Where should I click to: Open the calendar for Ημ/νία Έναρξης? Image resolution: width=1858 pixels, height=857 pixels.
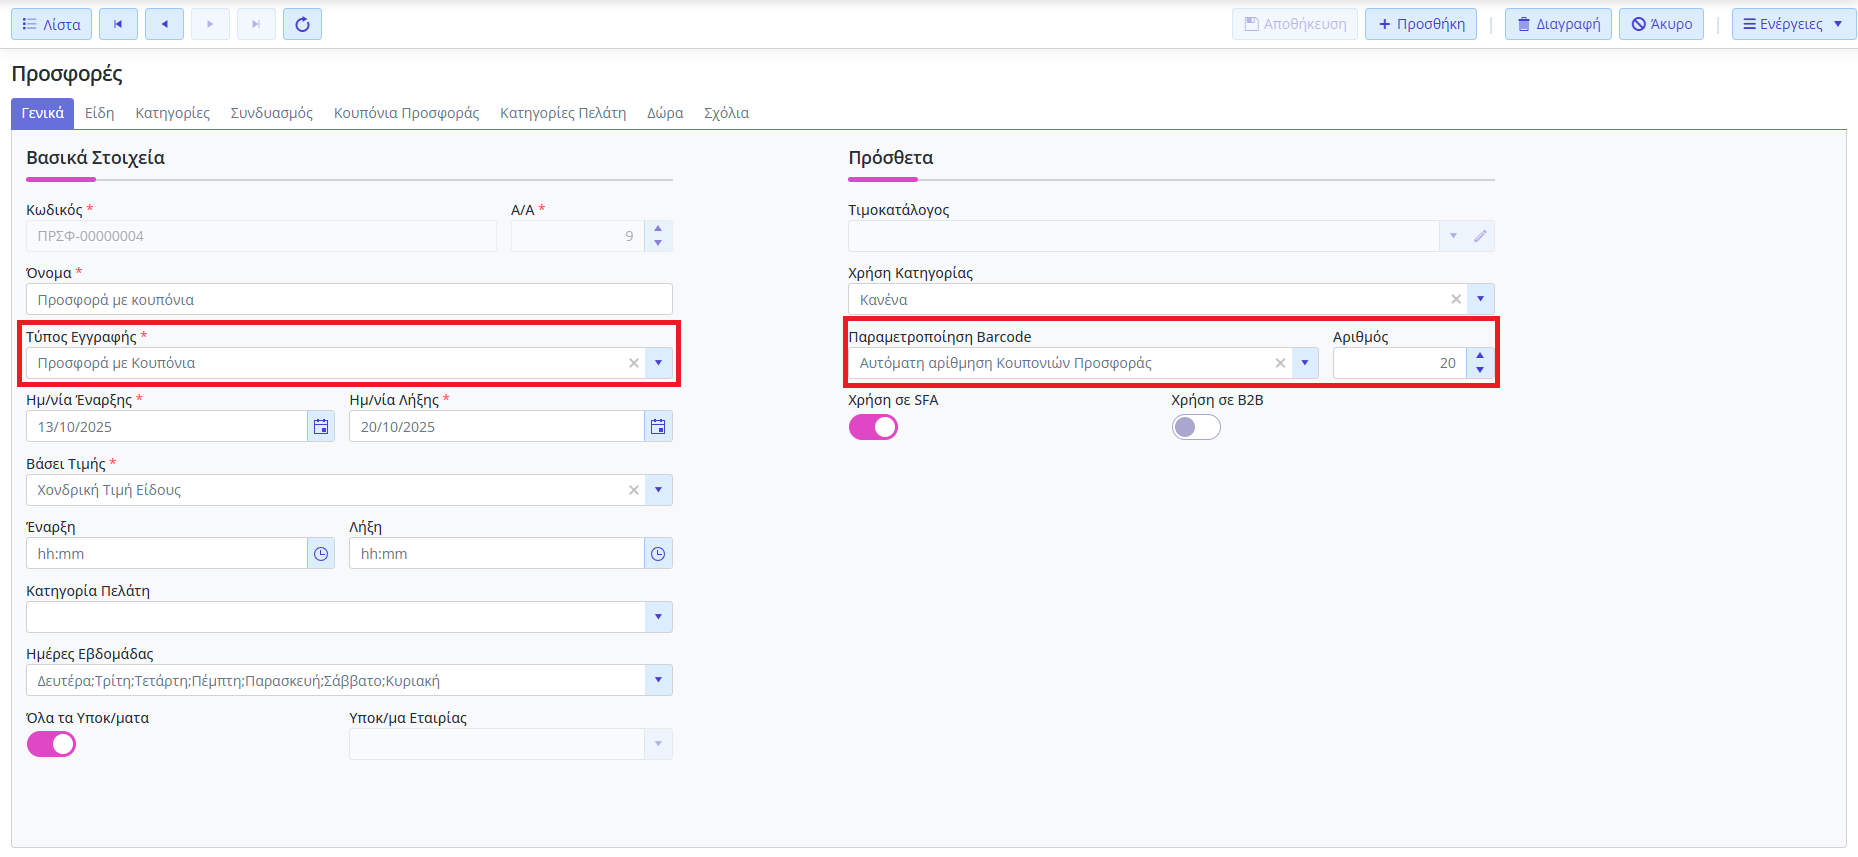[321, 427]
